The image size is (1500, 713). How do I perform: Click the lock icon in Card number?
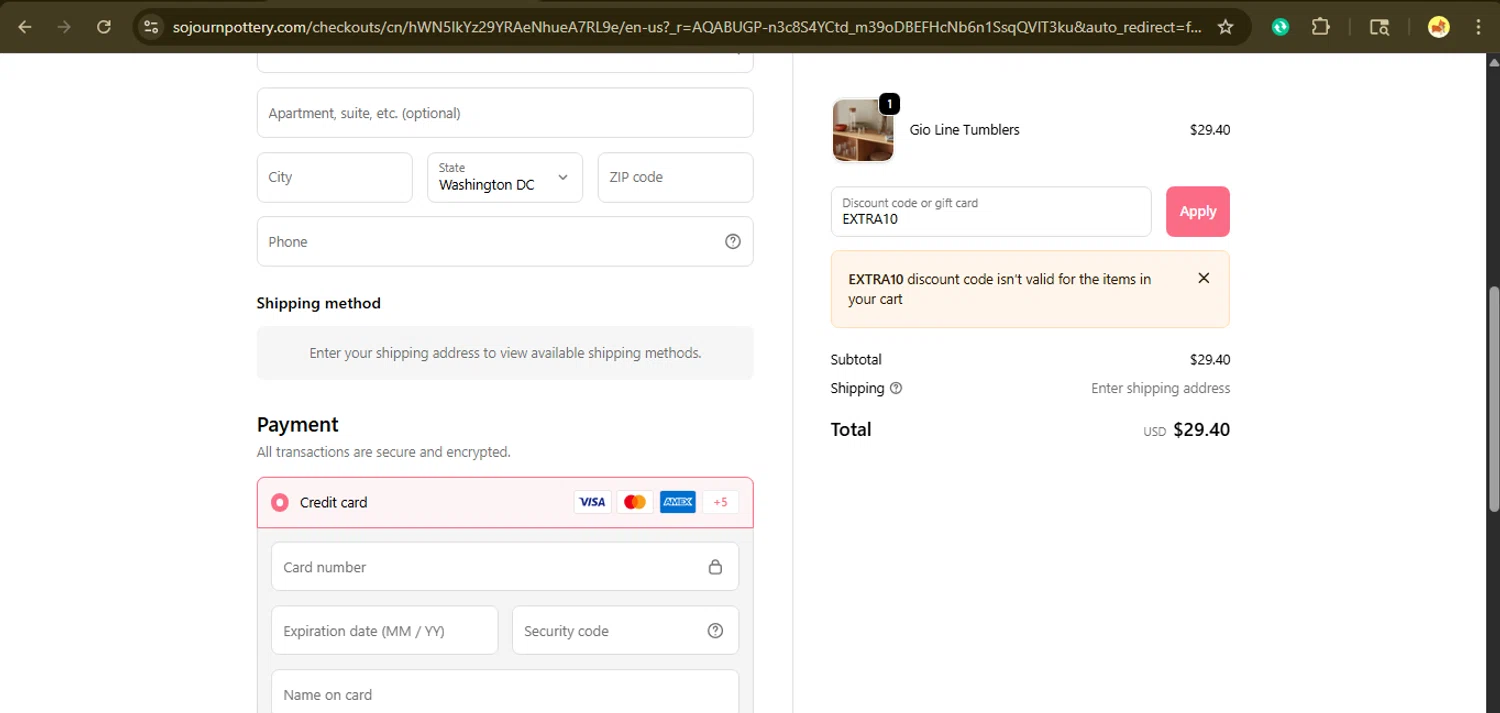click(715, 567)
